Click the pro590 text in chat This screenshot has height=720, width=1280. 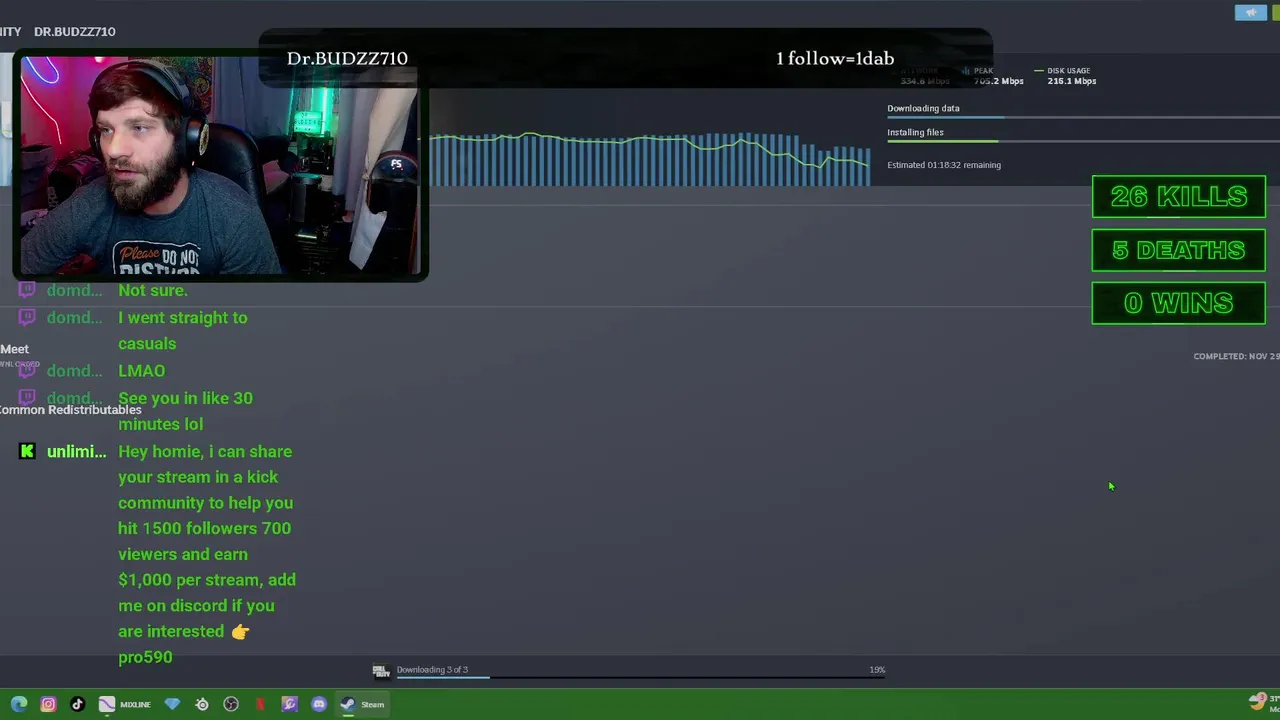point(145,657)
